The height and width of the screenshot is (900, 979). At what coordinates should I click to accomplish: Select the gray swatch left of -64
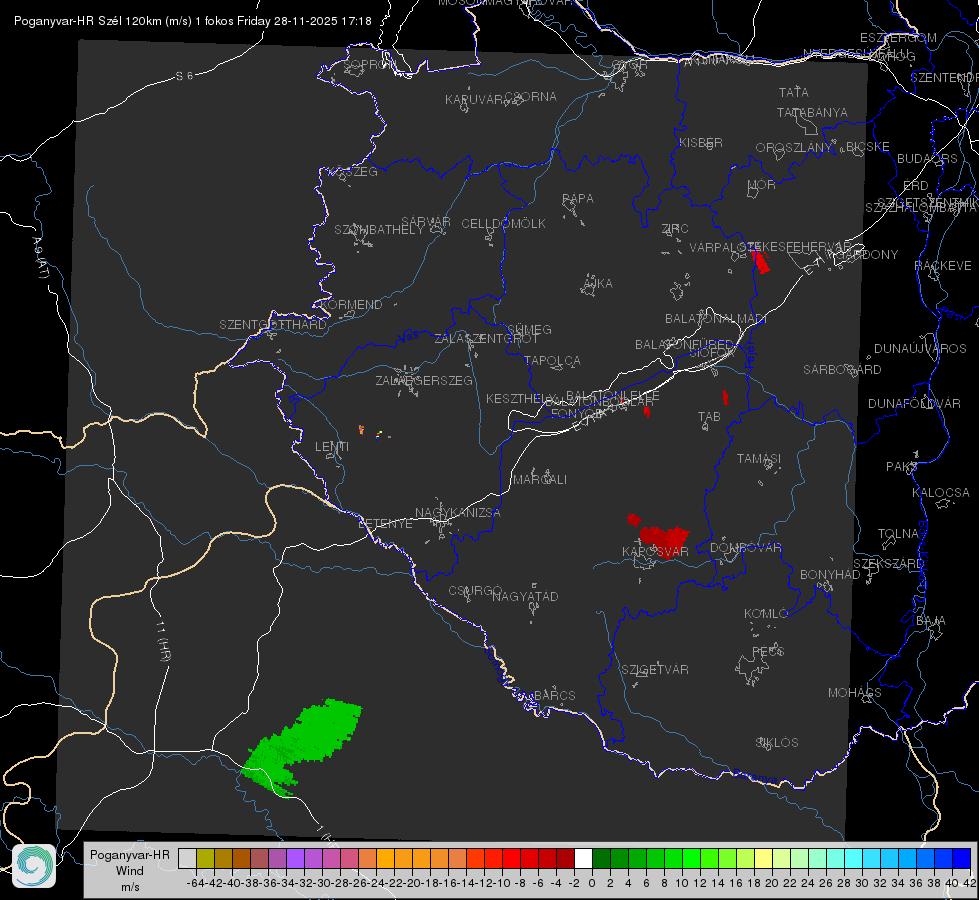[187, 859]
